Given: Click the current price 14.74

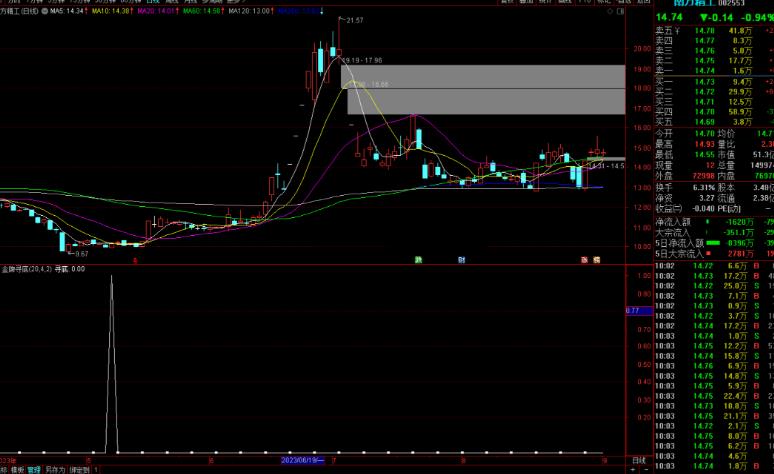Looking at the screenshot, I should 669,17.
